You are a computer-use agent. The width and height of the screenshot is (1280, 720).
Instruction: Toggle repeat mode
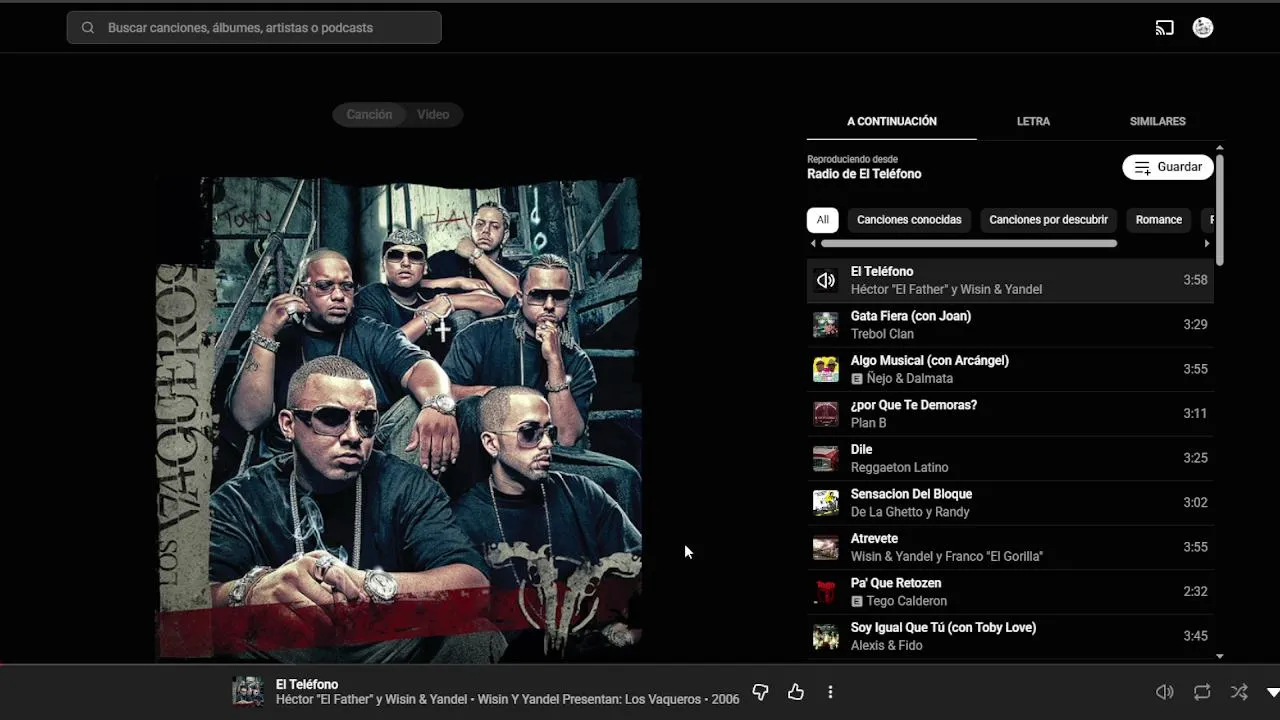(1202, 692)
